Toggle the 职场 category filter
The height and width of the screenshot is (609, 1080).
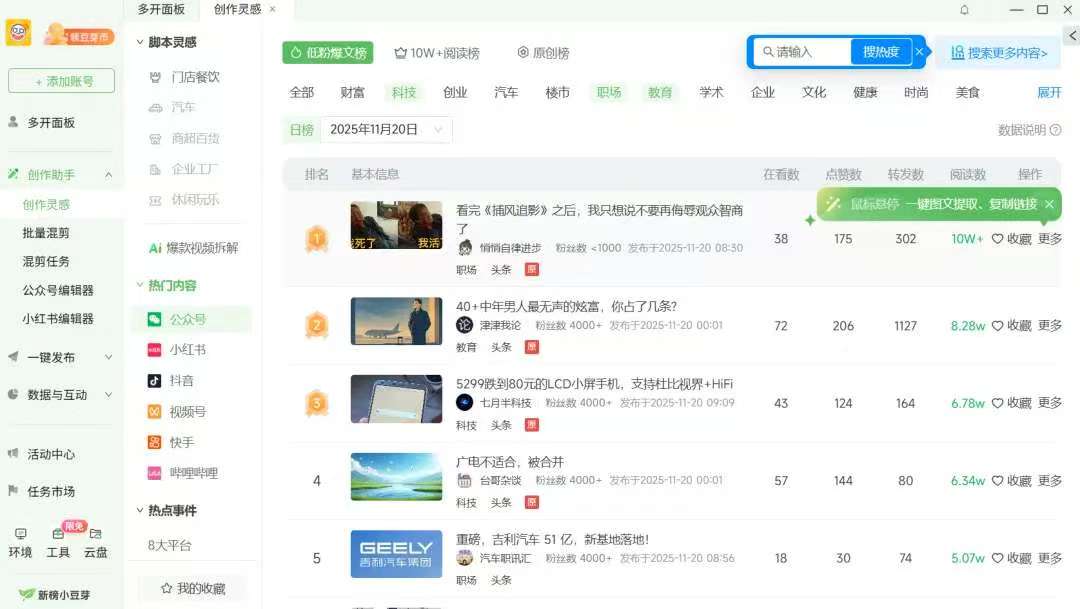click(x=609, y=92)
